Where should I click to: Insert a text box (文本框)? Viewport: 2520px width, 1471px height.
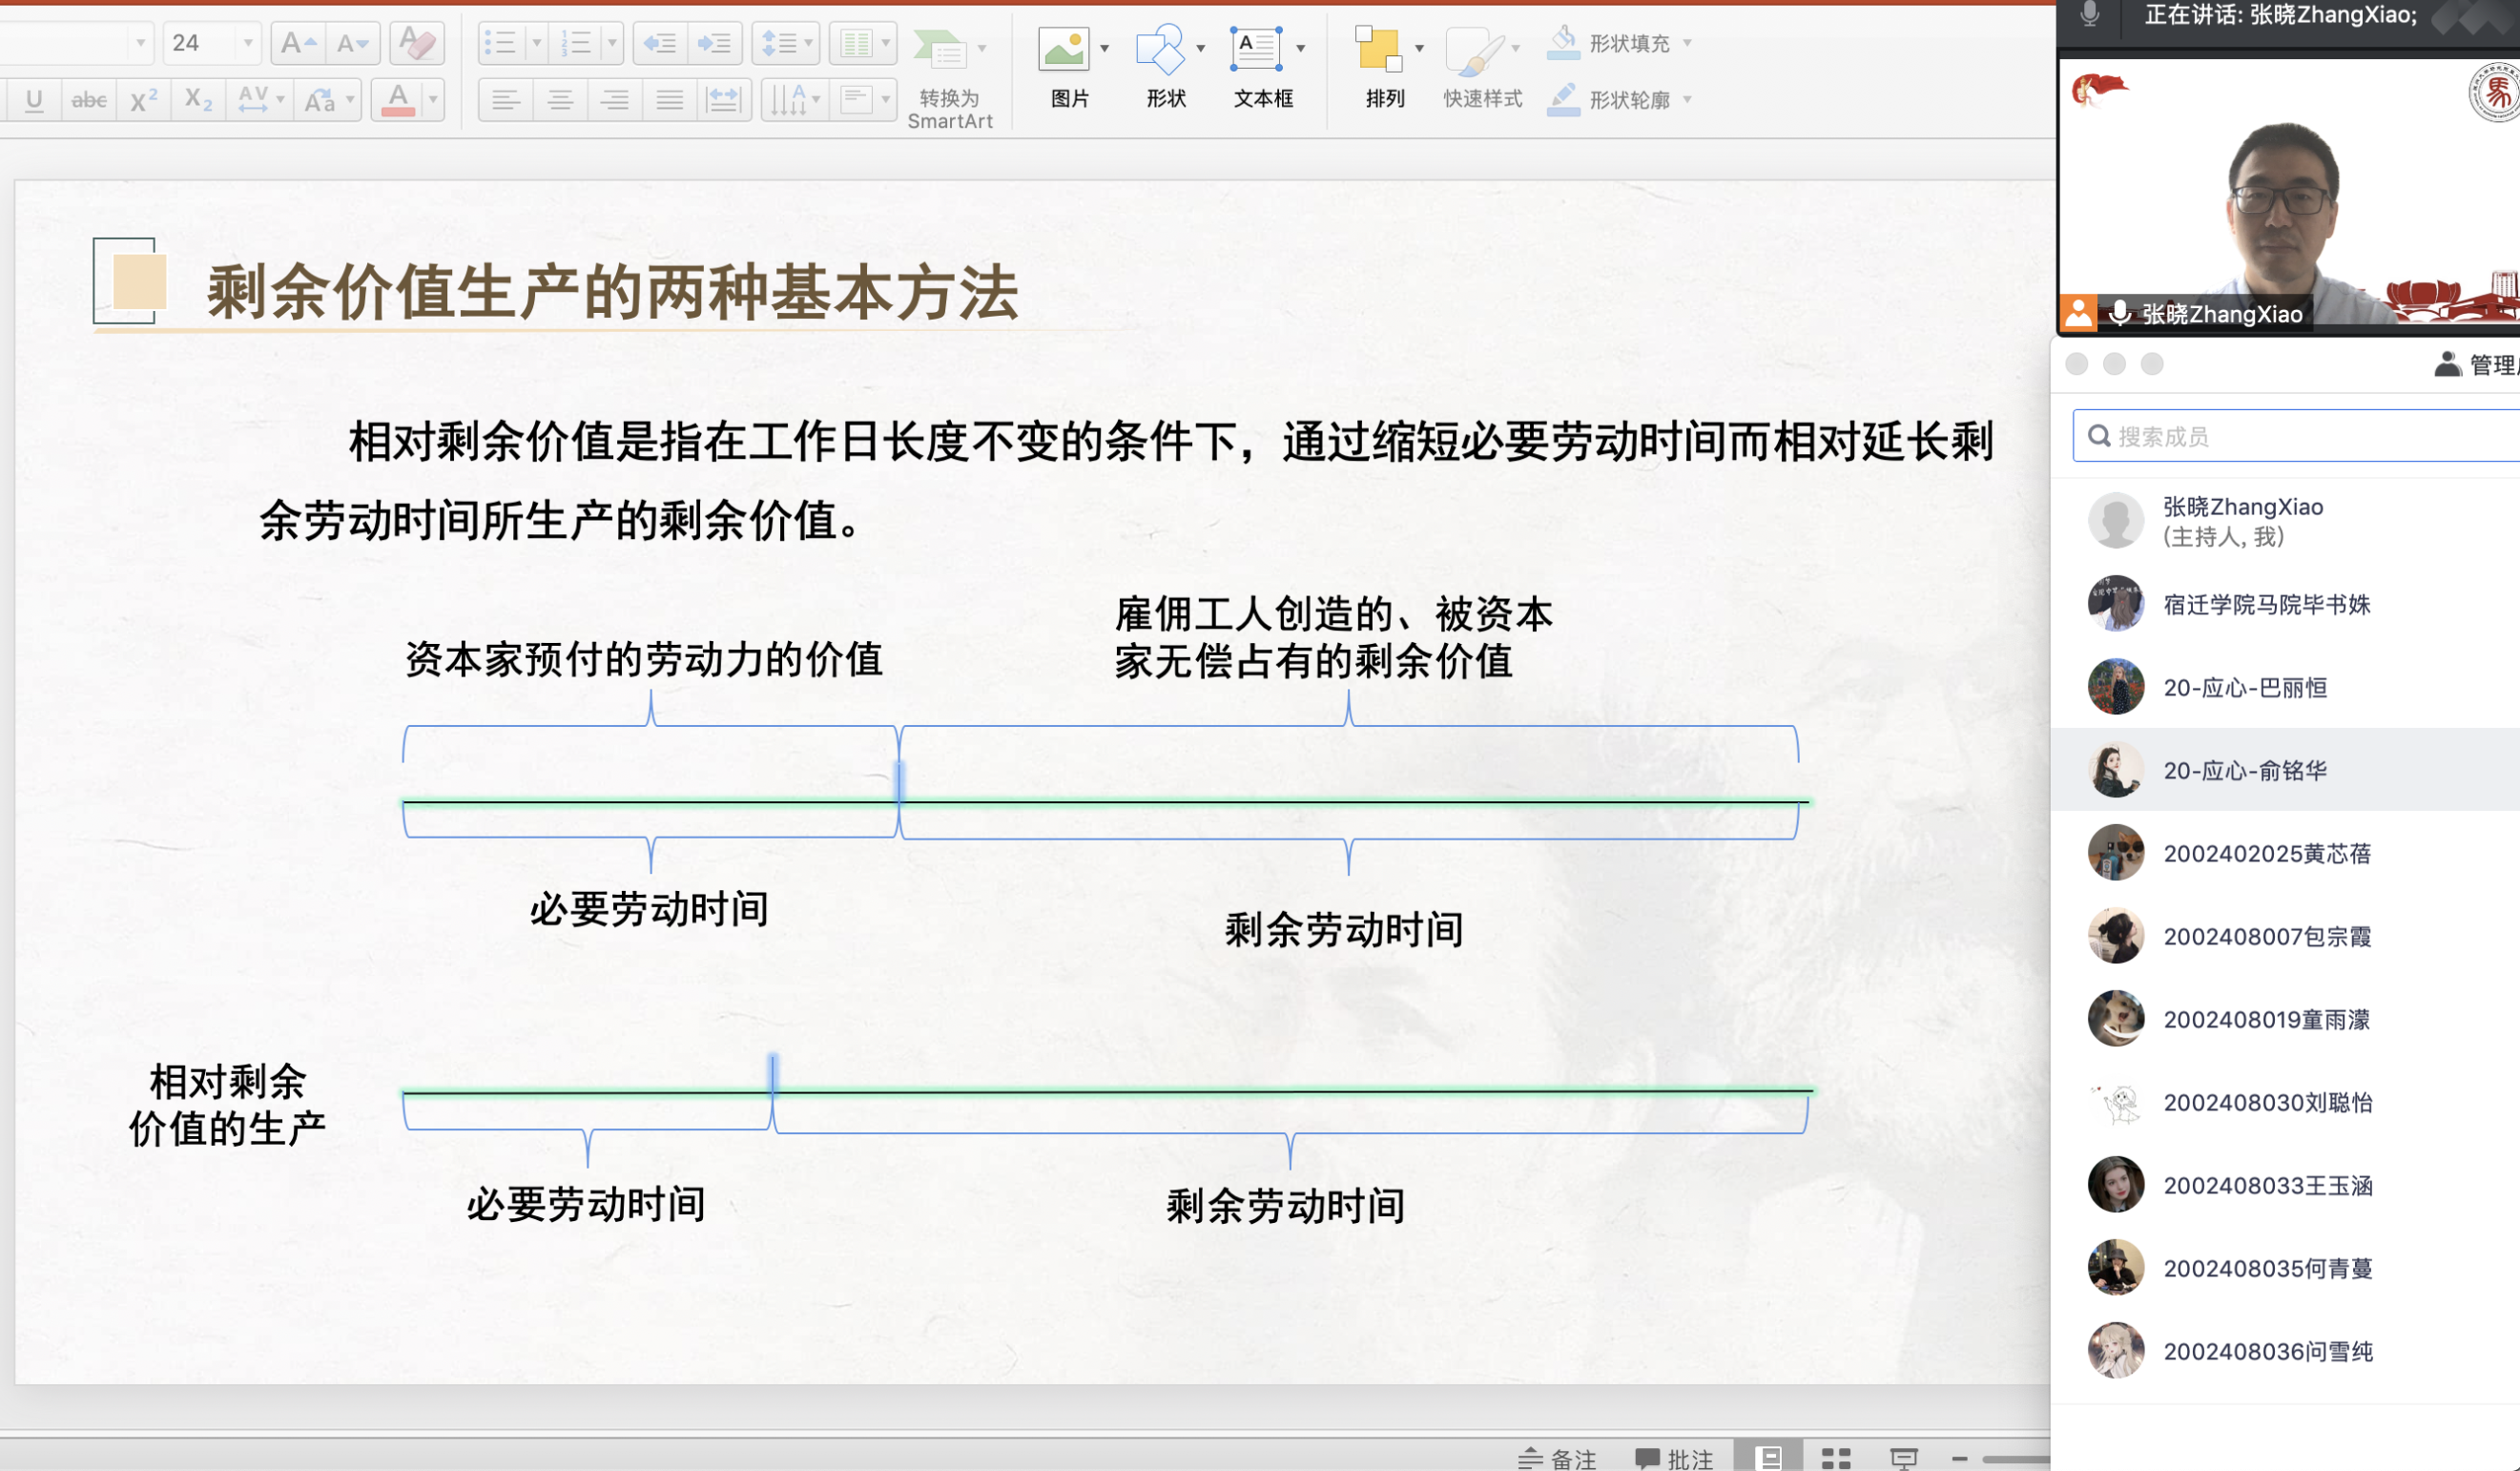(x=1256, y=50)
